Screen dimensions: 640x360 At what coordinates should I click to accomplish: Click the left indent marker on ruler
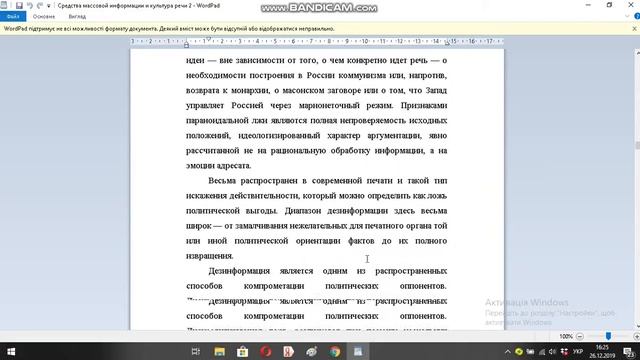(x=186, y=44)
